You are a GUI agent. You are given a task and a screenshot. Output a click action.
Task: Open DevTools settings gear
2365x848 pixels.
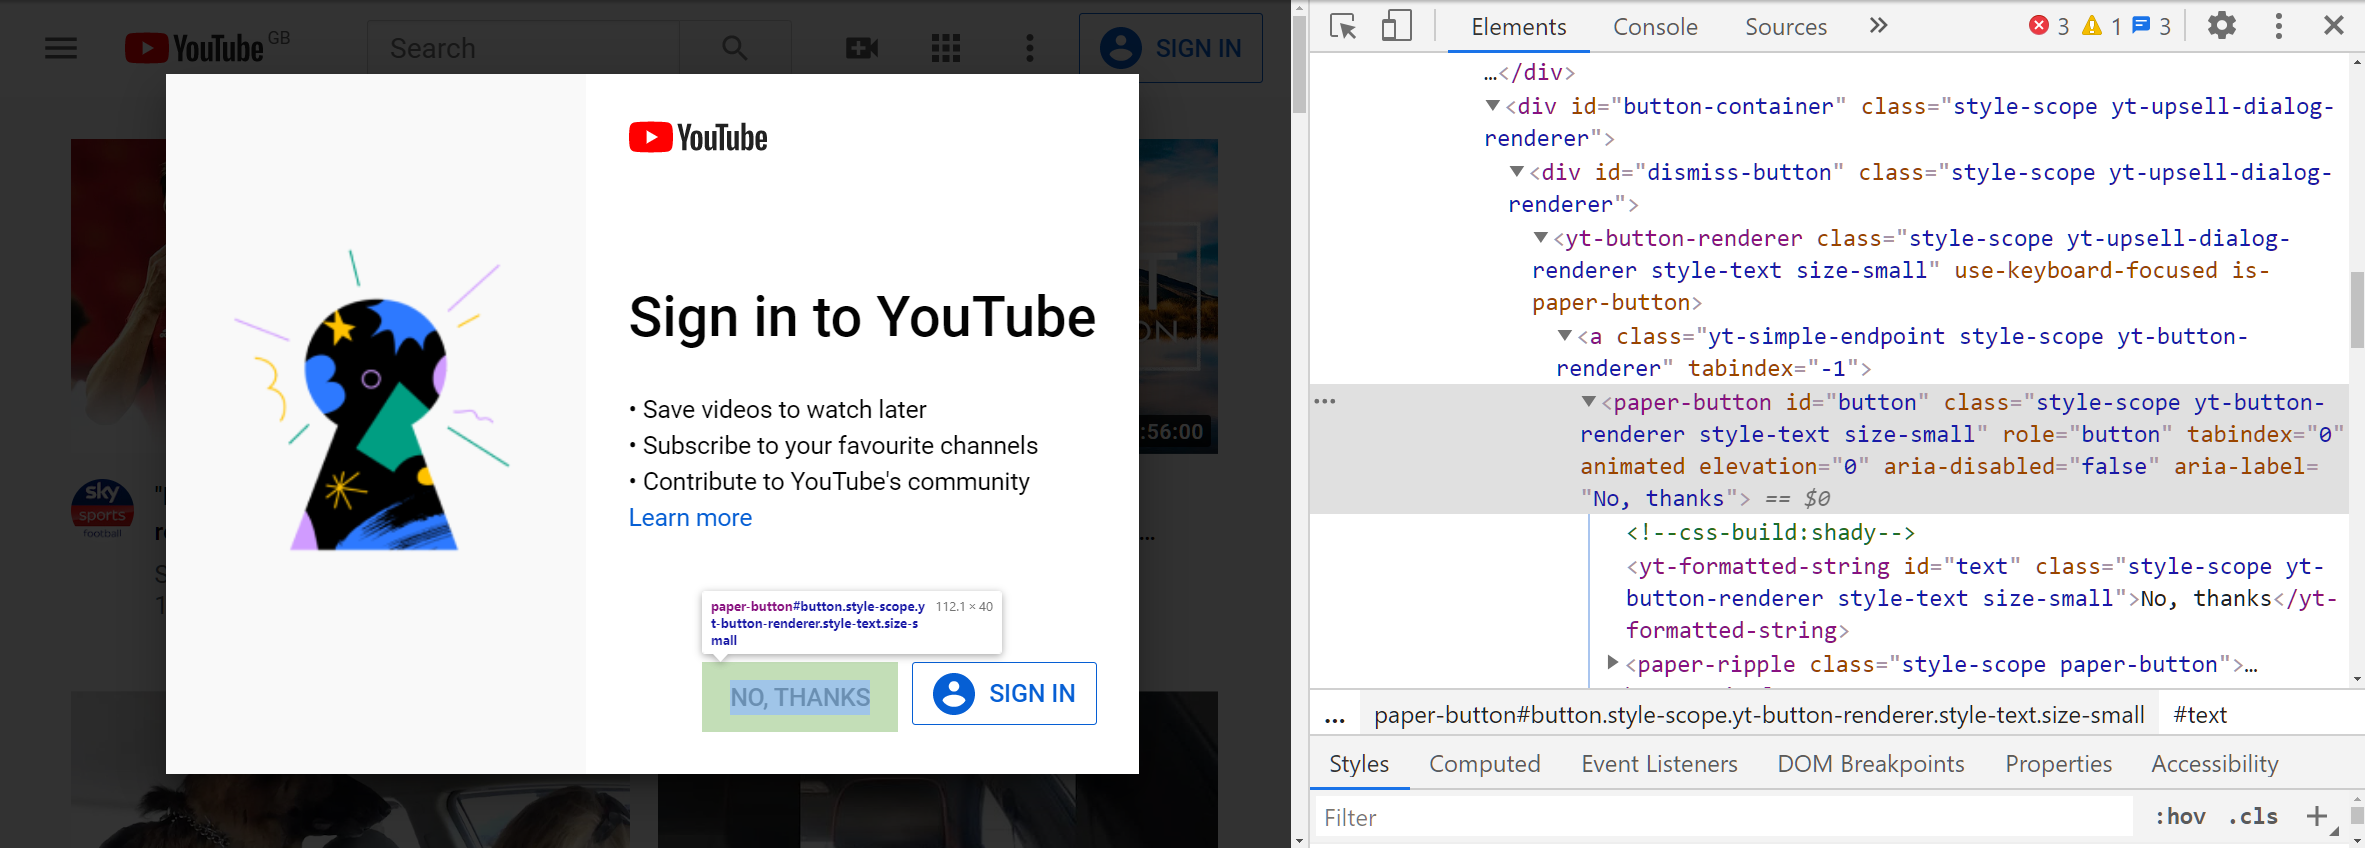click(x=2221, y=25)
